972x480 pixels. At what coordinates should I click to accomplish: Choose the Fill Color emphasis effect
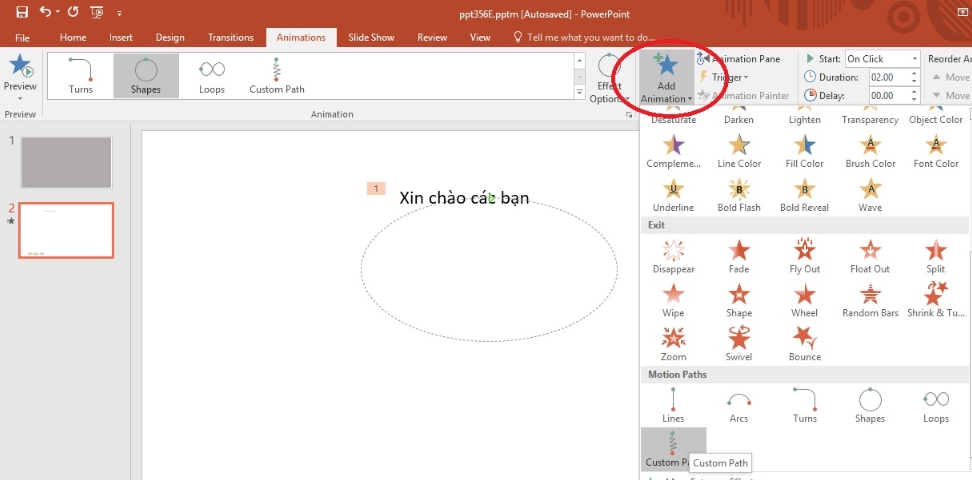click(805, 151)
